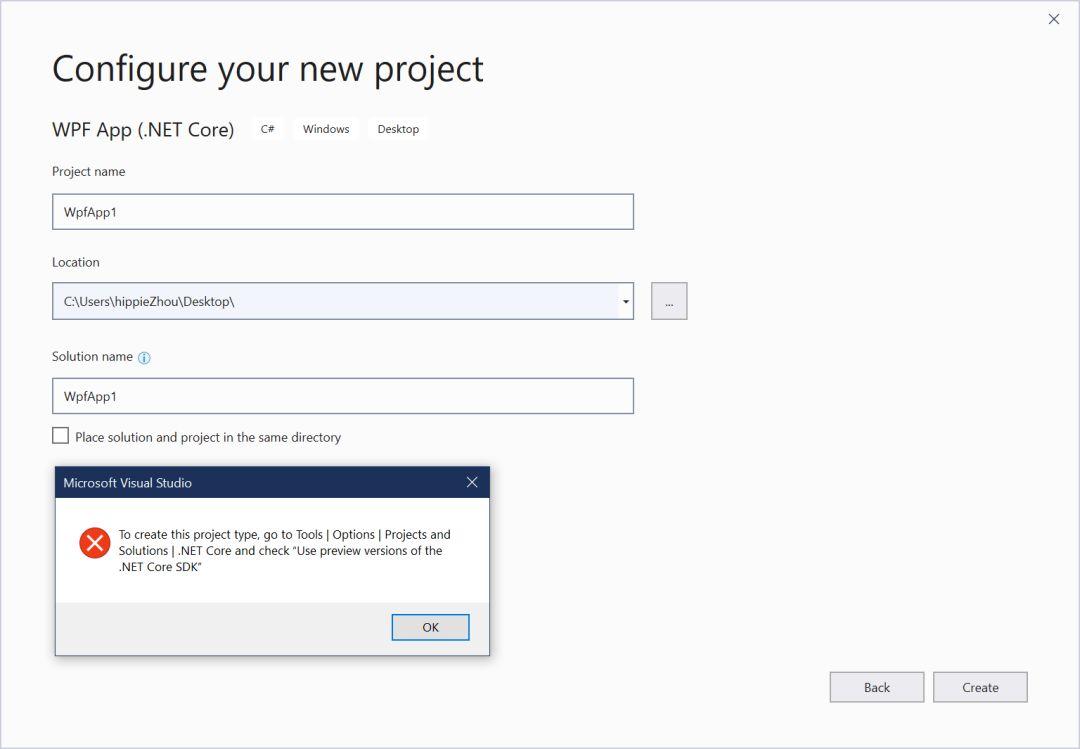This screenshot has height=749, width=1080.
Task: Click the red error icon in the dialog
Action: 94,543
